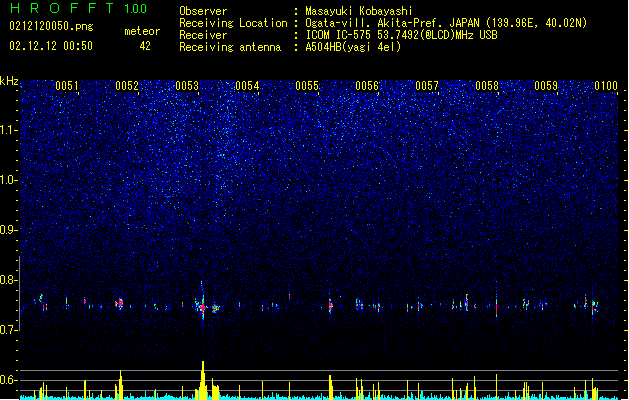Click the 1.1 kHz axis label

(8, 130)
